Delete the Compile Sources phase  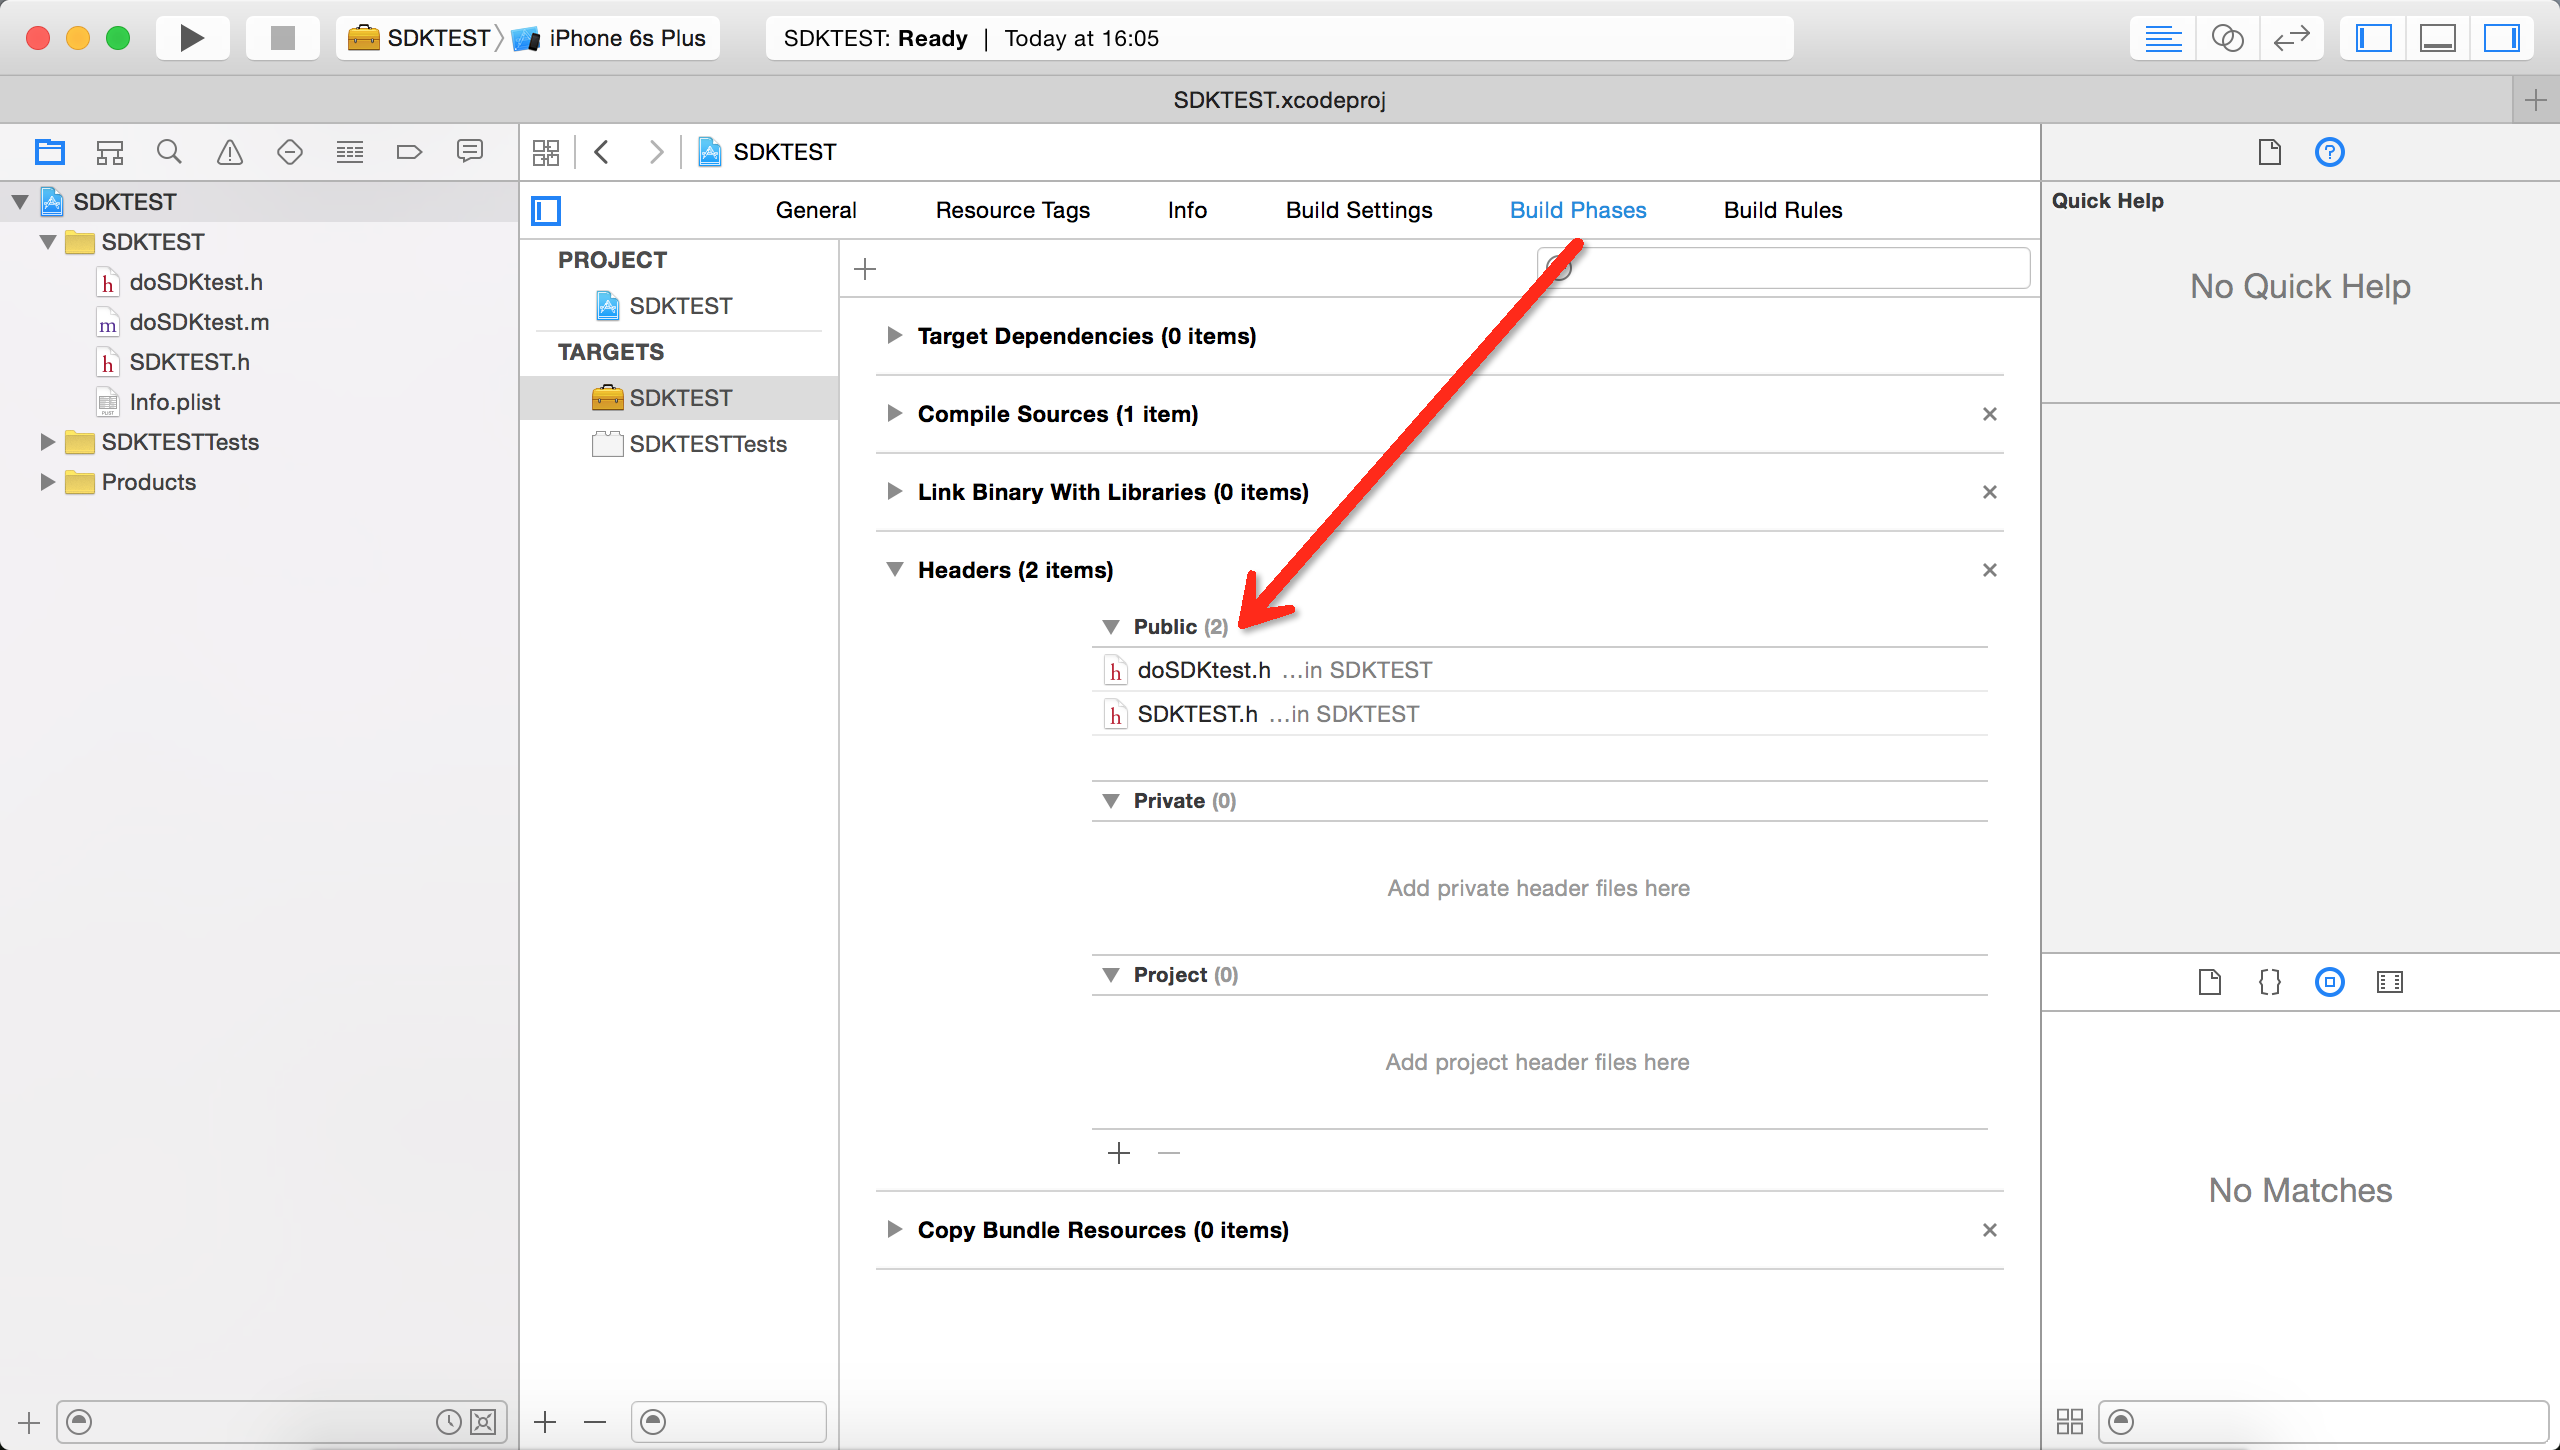tap(1990, 414)
